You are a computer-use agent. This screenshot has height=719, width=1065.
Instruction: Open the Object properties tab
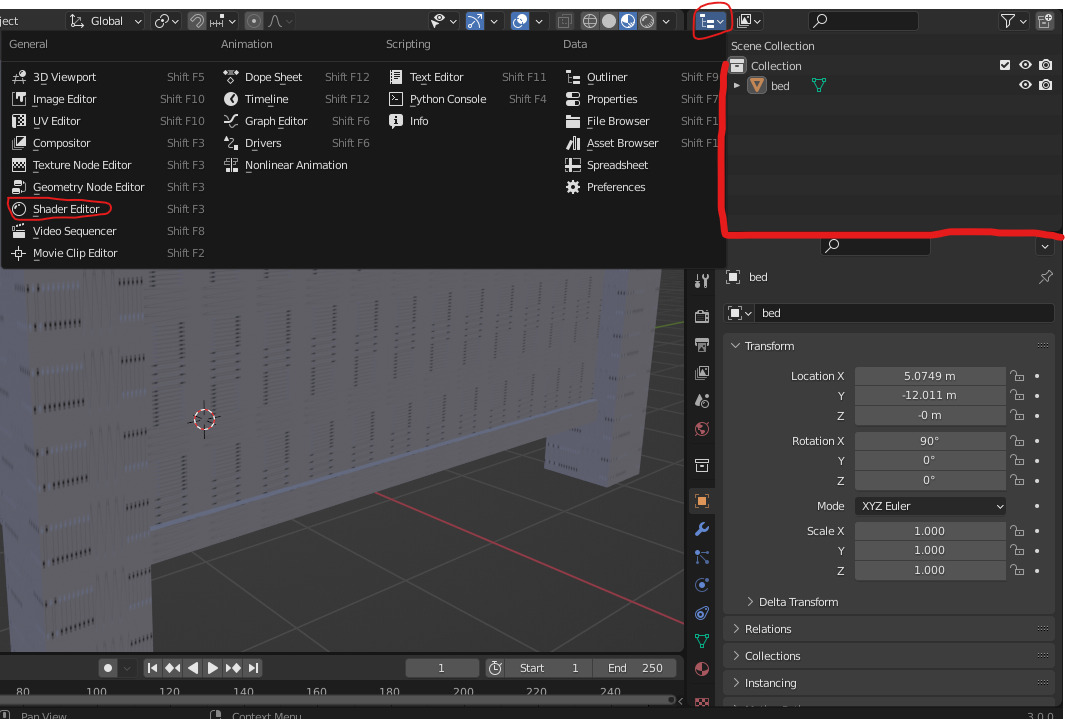(x=702, y=501)
